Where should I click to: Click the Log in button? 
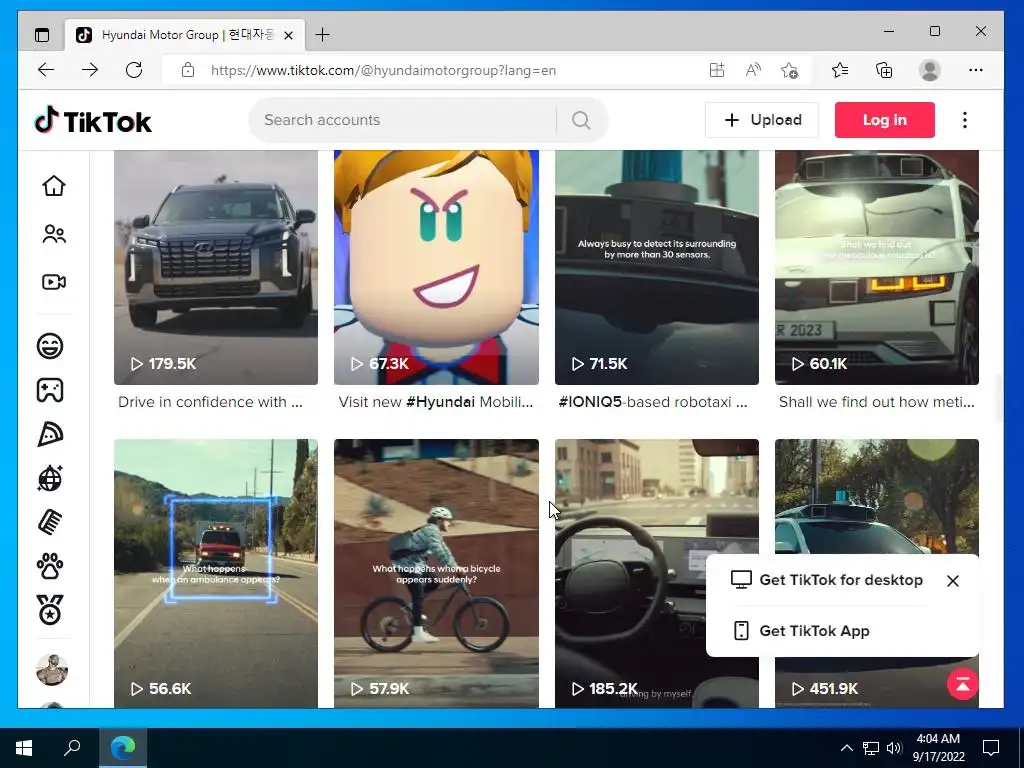pyautogui.click(x=884, y=120)
